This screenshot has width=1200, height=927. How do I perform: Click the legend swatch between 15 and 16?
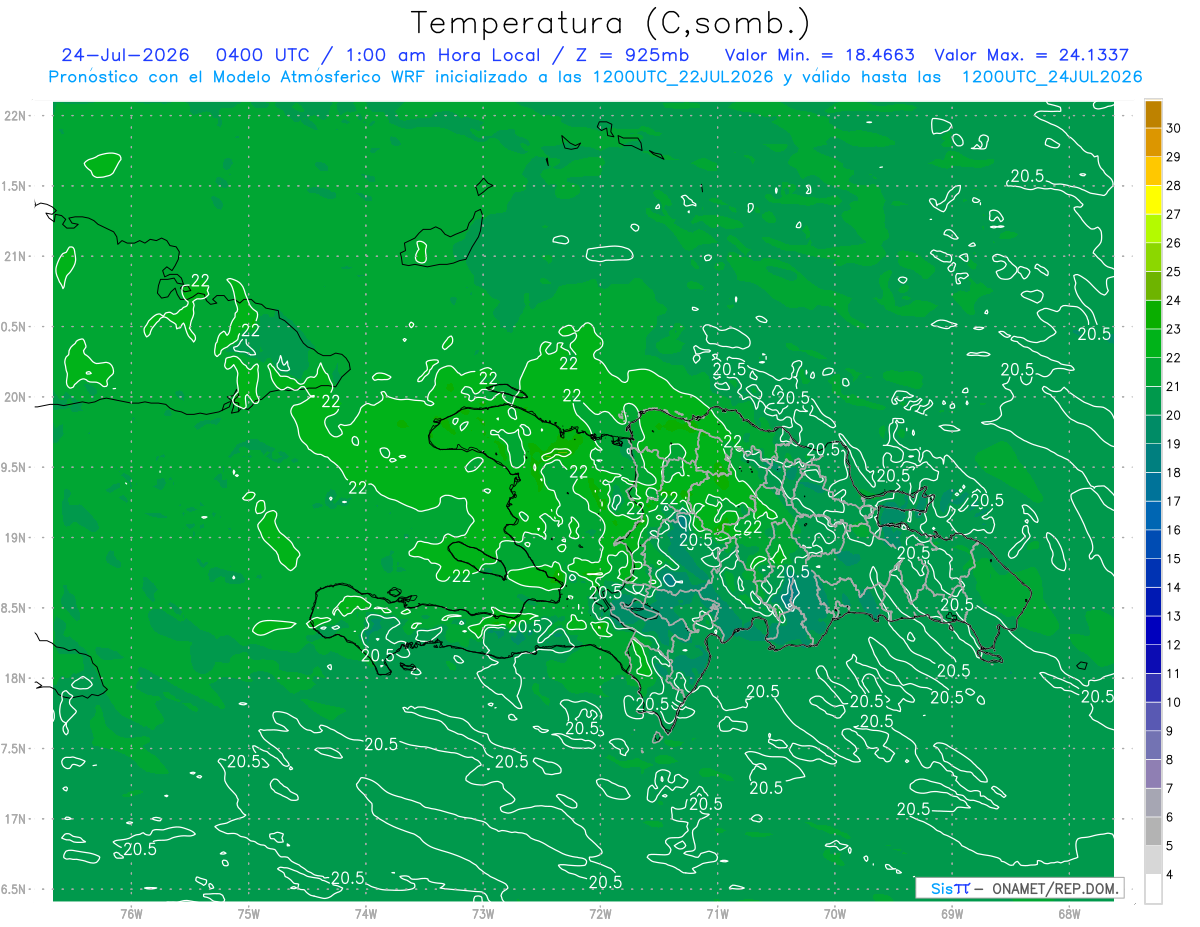tap(1153, 545)
